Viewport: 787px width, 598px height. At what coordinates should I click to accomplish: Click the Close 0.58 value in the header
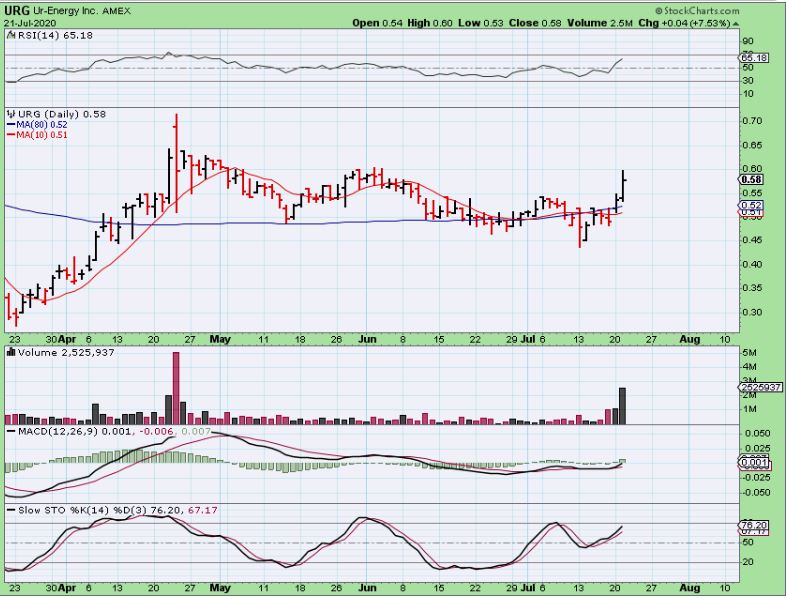tap(535, 23)
